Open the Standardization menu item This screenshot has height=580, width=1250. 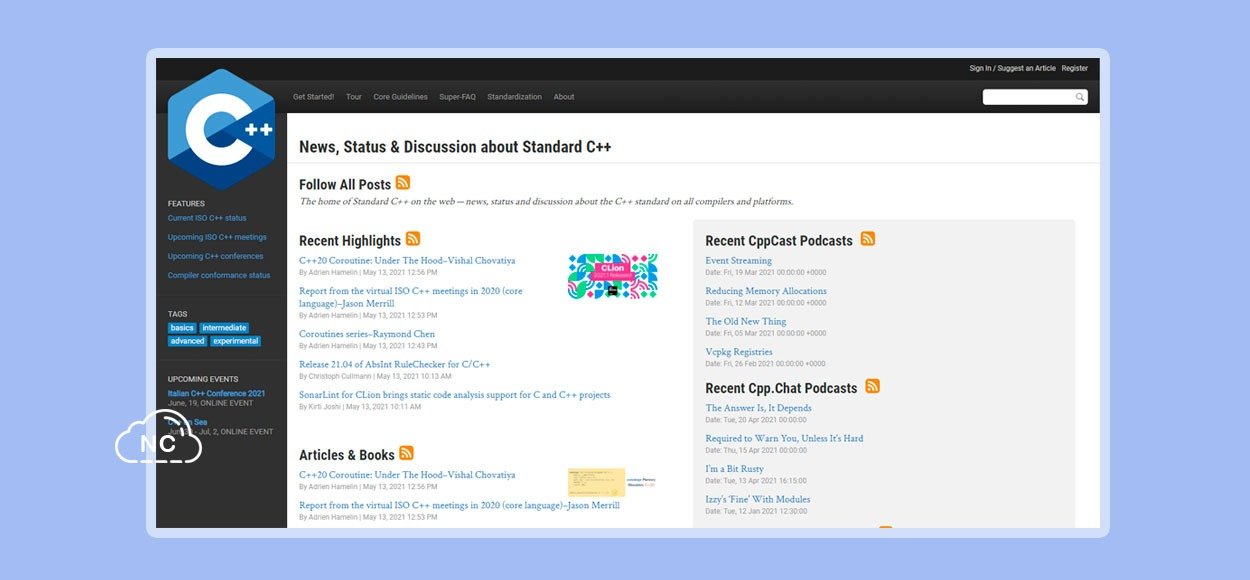pyautogui.click(x=514, y=97)
